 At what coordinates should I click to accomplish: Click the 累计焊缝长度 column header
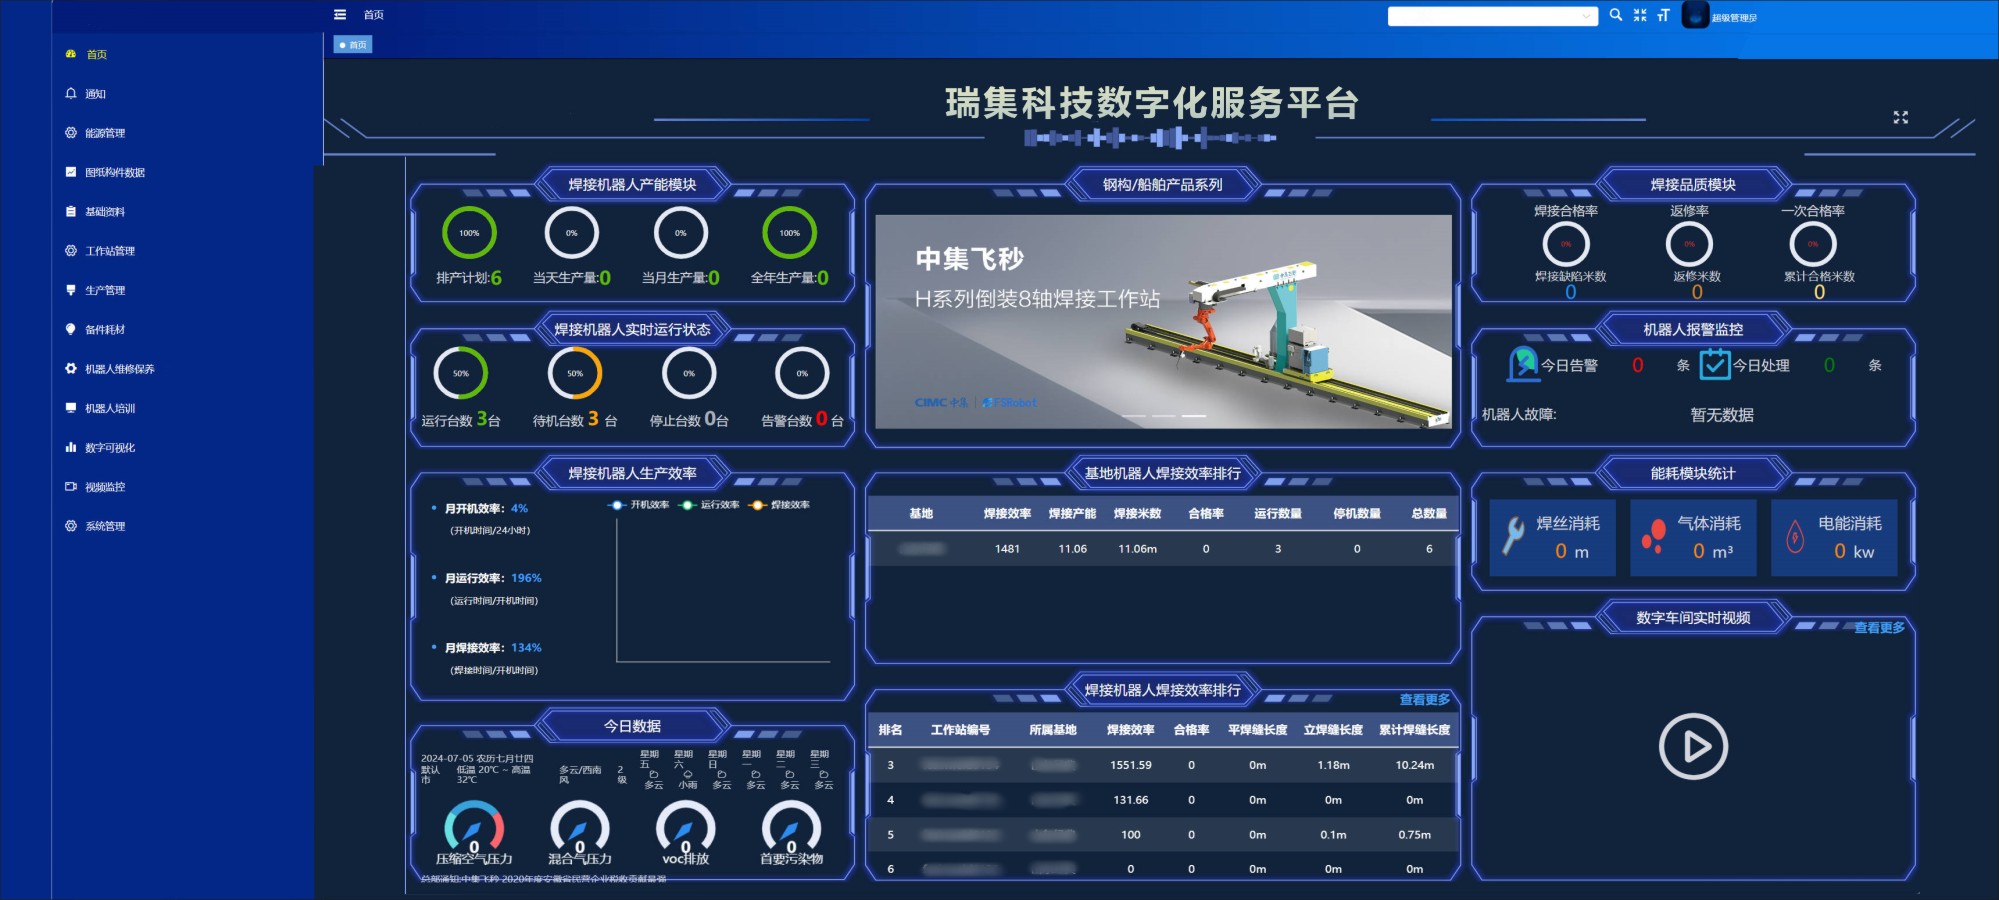(x=1414, y=730)
